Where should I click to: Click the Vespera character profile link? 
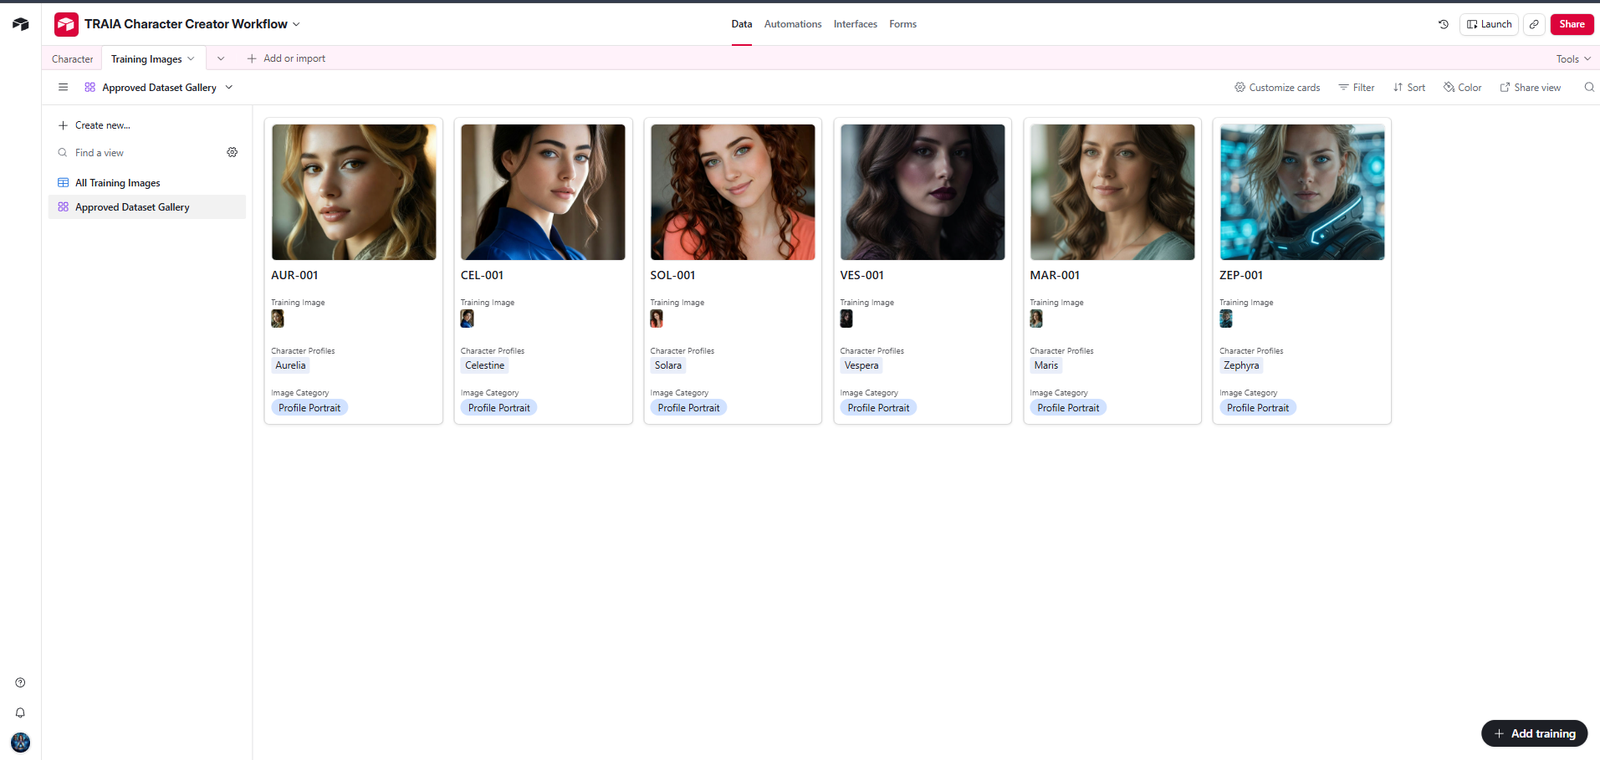(x=861, y=366)
